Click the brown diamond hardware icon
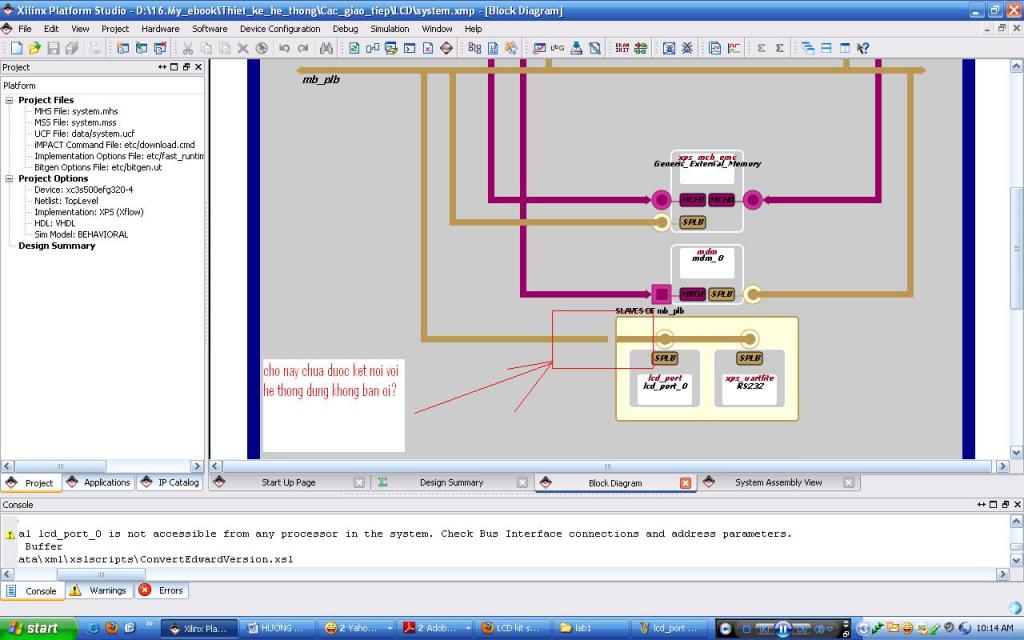 tap(447, 48)
